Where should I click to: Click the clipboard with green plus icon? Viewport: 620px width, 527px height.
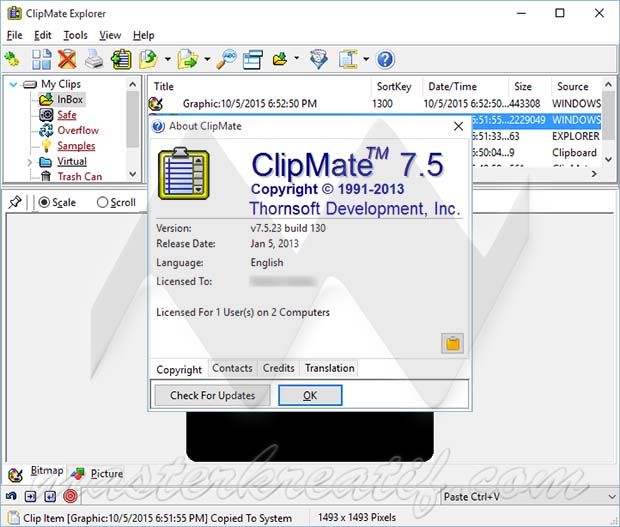121,59
